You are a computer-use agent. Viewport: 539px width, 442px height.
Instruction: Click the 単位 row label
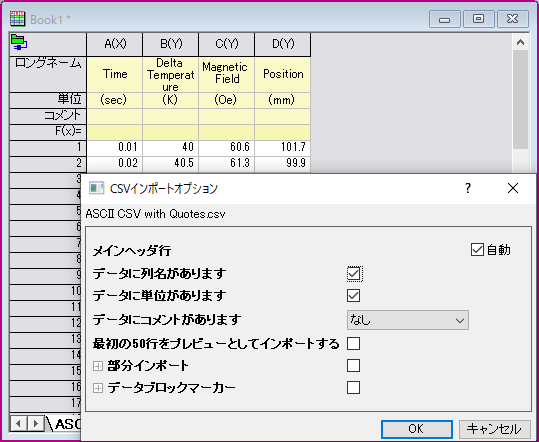click(x=48, y=100)
